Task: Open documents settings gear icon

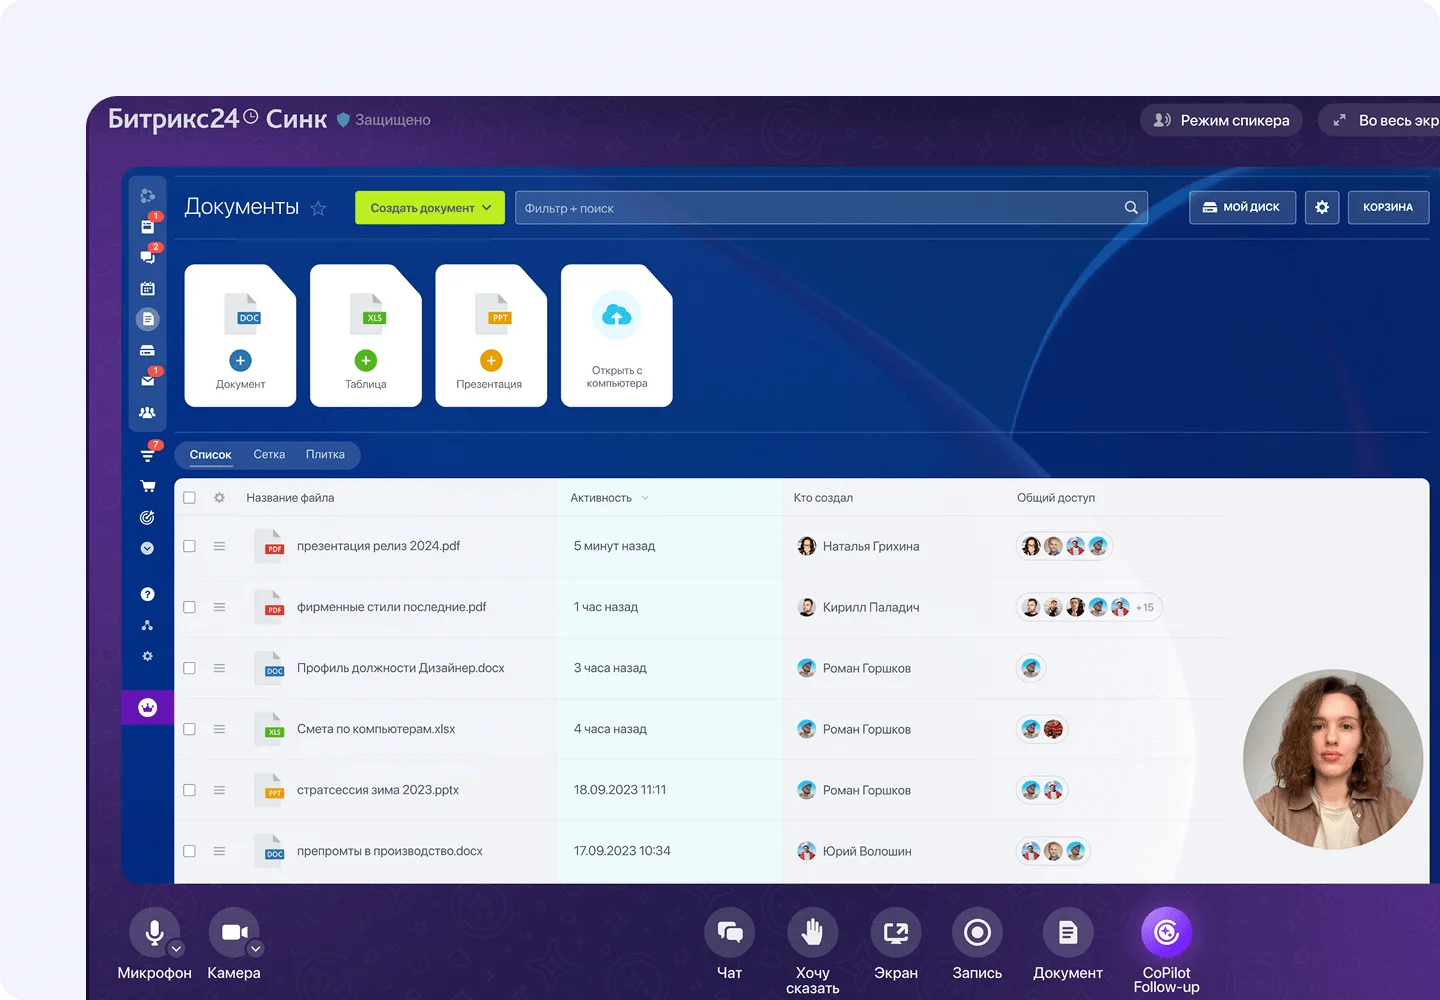Action: click(x=1322, y=207)
